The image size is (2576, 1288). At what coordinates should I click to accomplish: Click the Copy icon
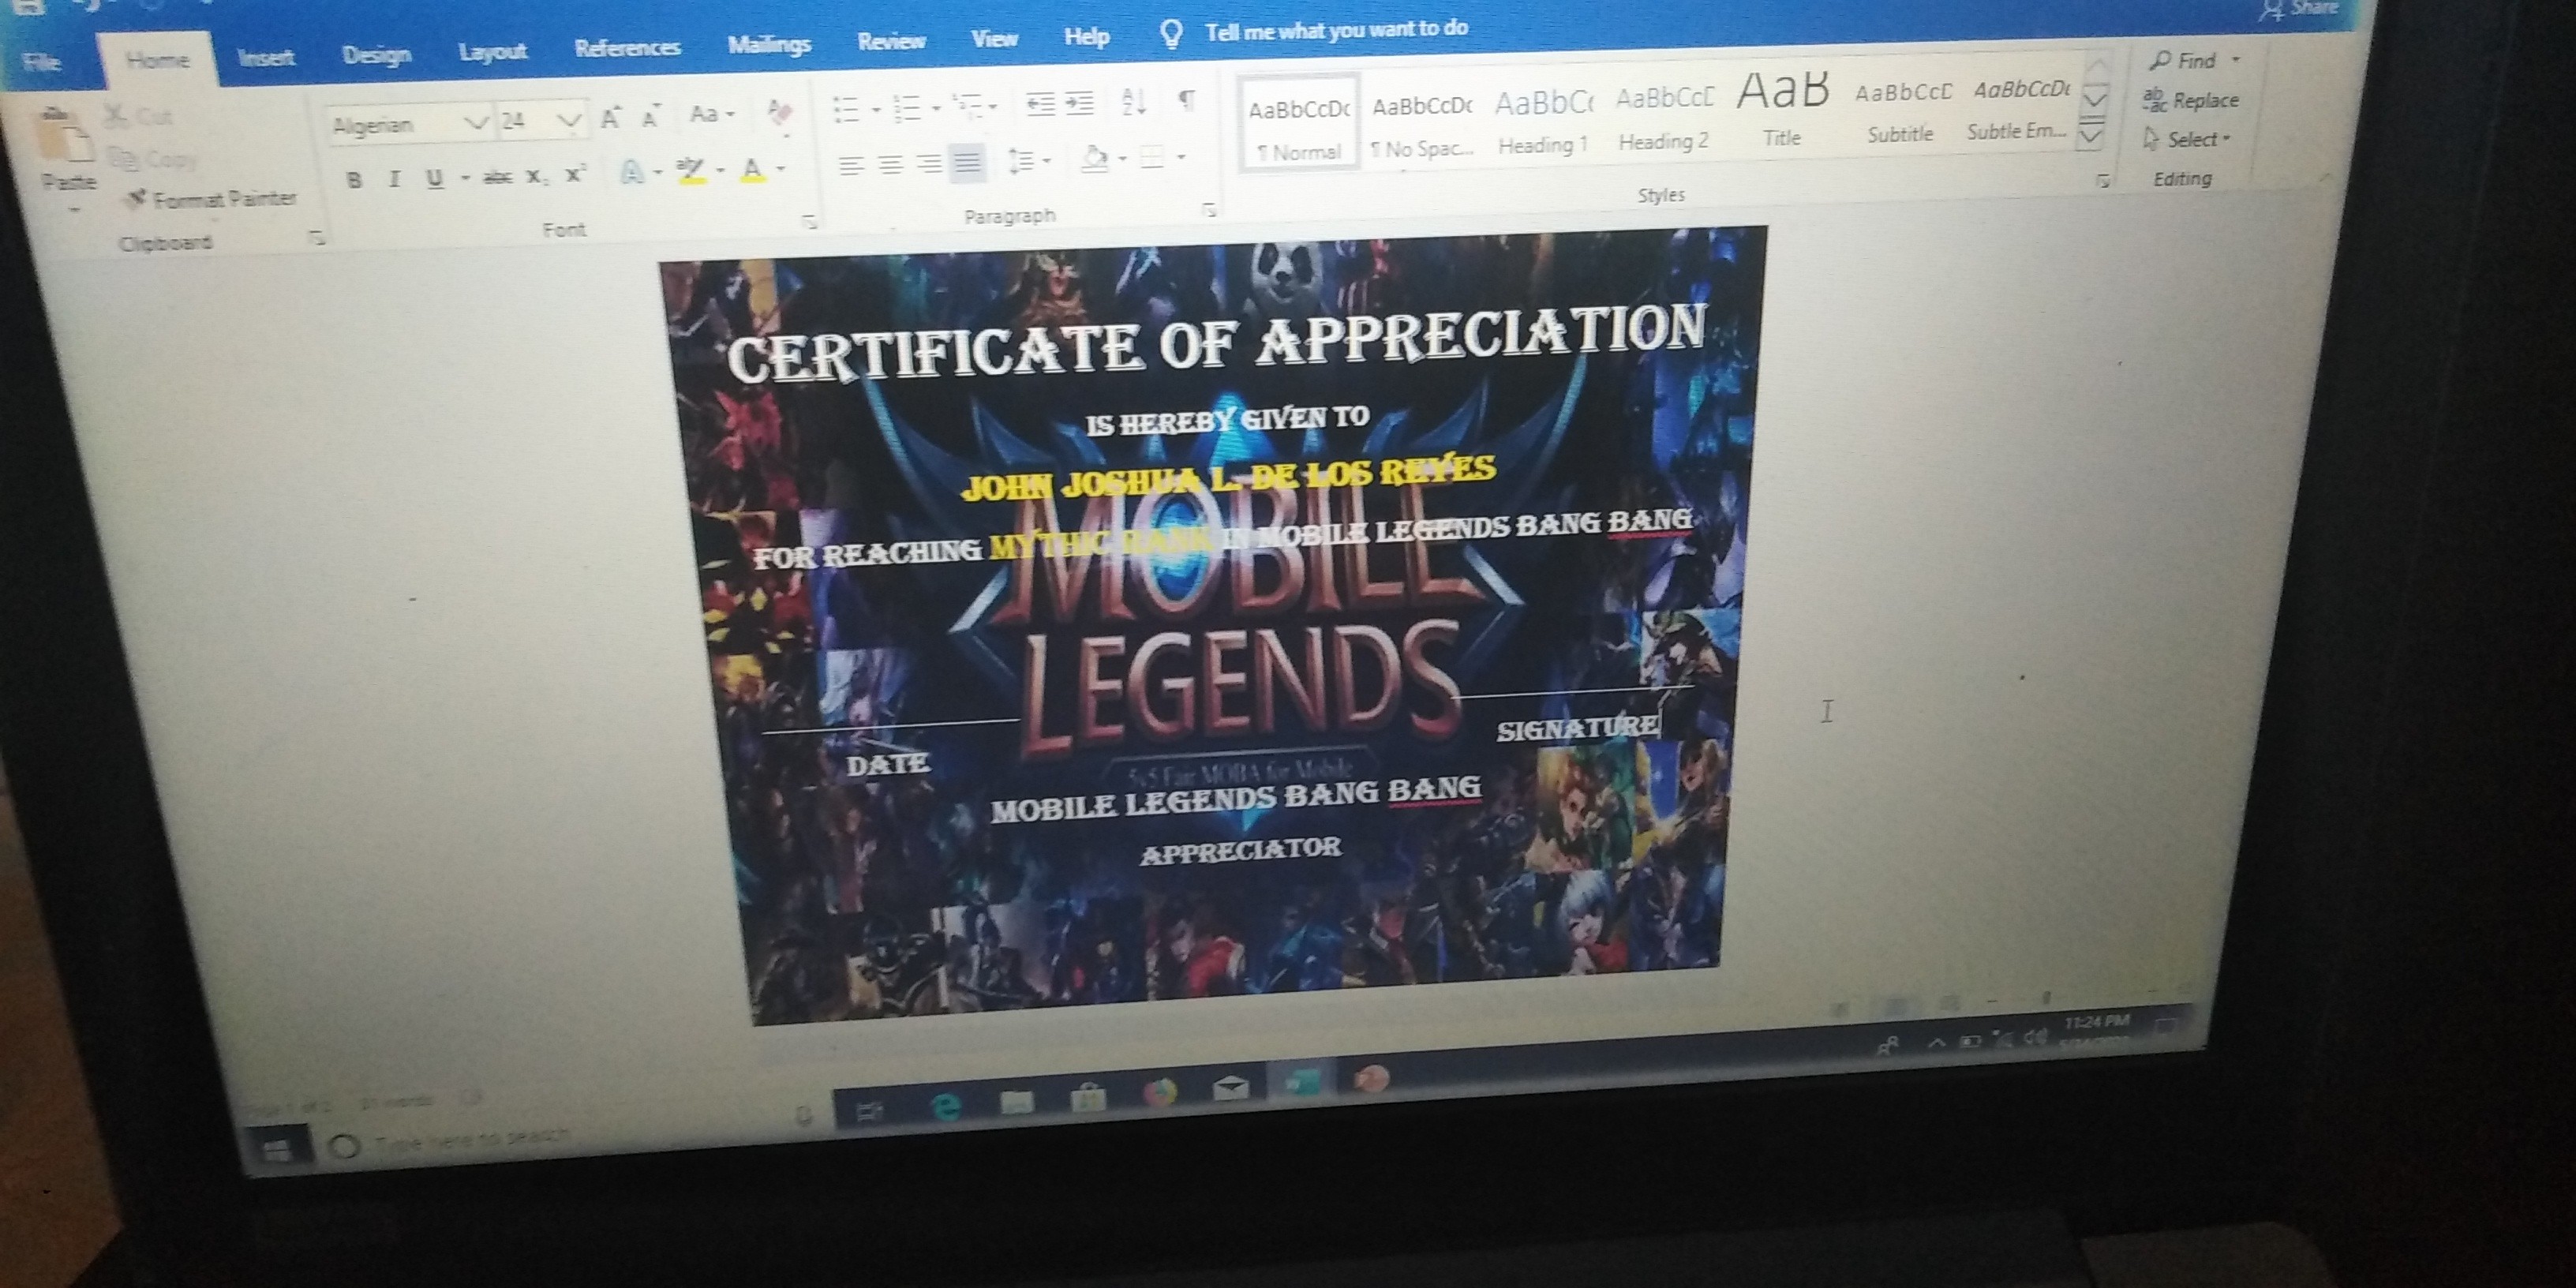click(x=123, y=158)
